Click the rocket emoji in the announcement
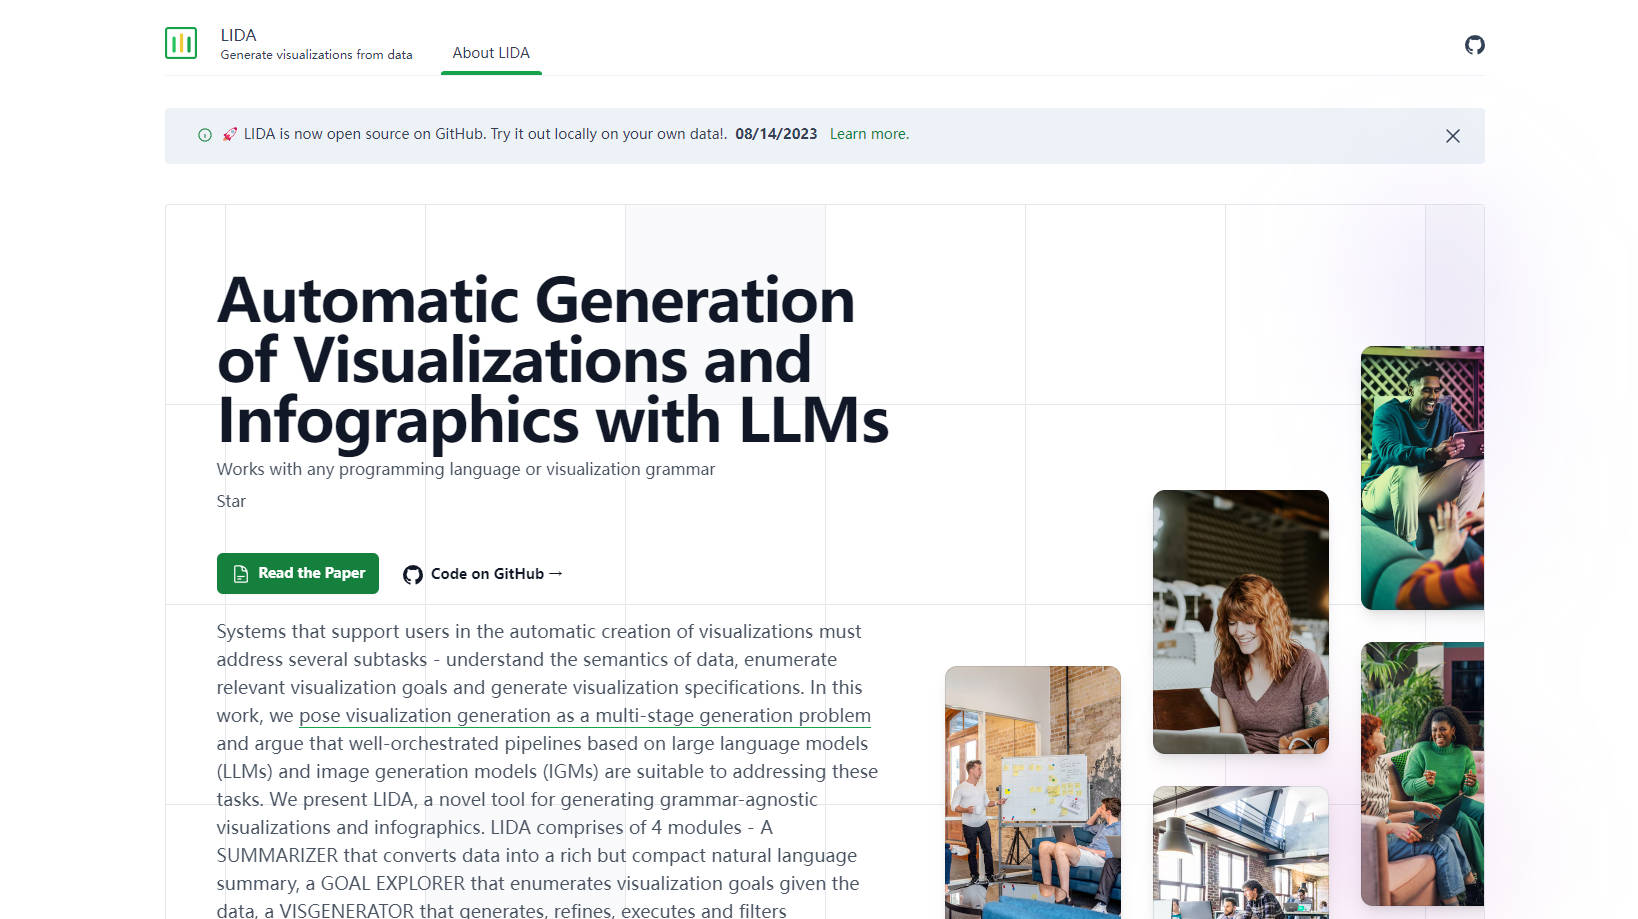This screenshot has height=919, width=1638. (x=230, y=134)
